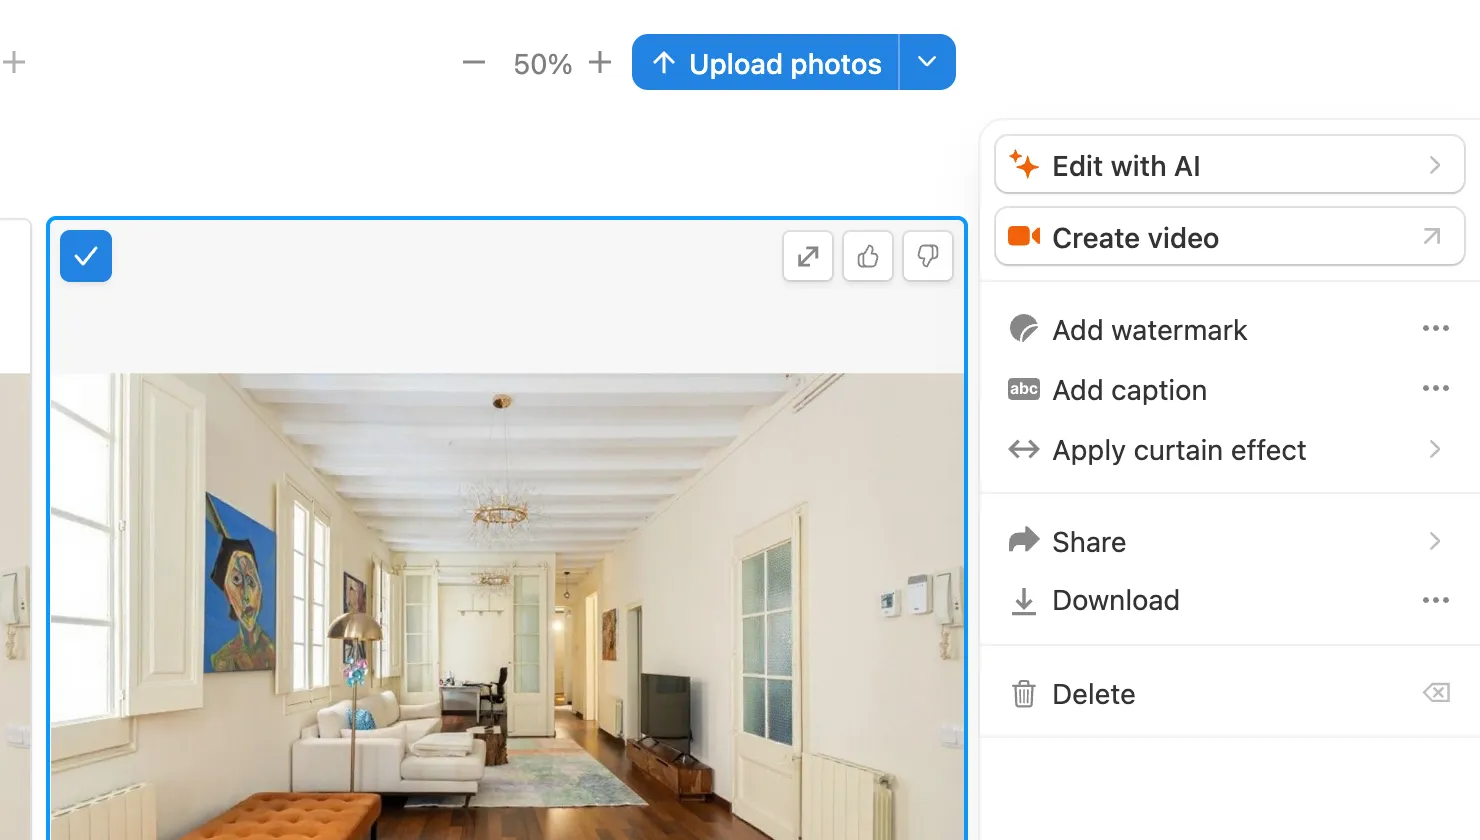
Task: Click Download in the menu
Action: tap(1230, 600)
